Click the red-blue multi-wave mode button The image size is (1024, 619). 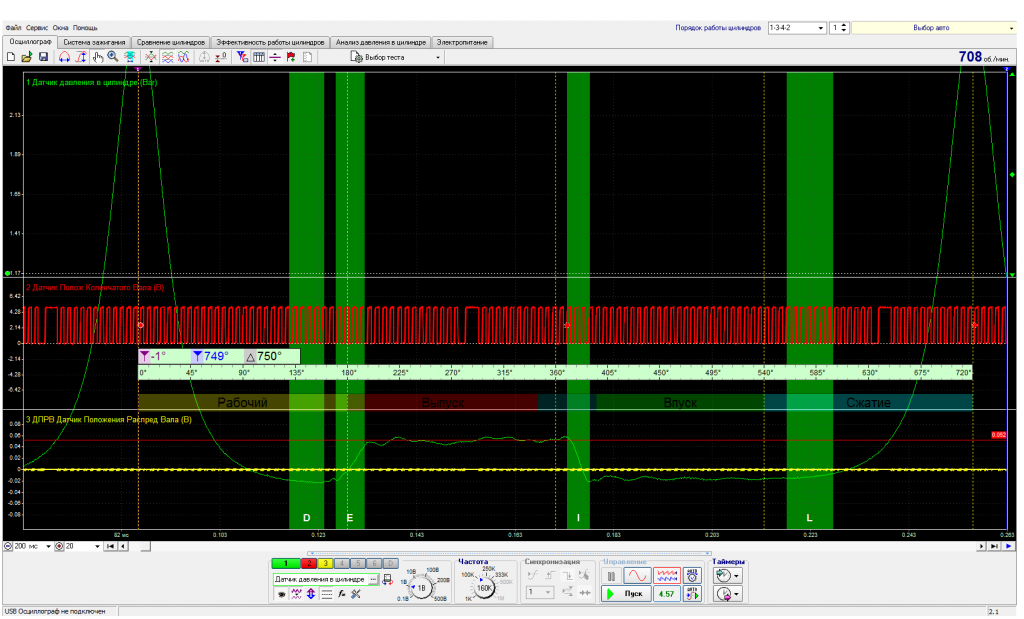pyautogui.click(x=667, y=576)
